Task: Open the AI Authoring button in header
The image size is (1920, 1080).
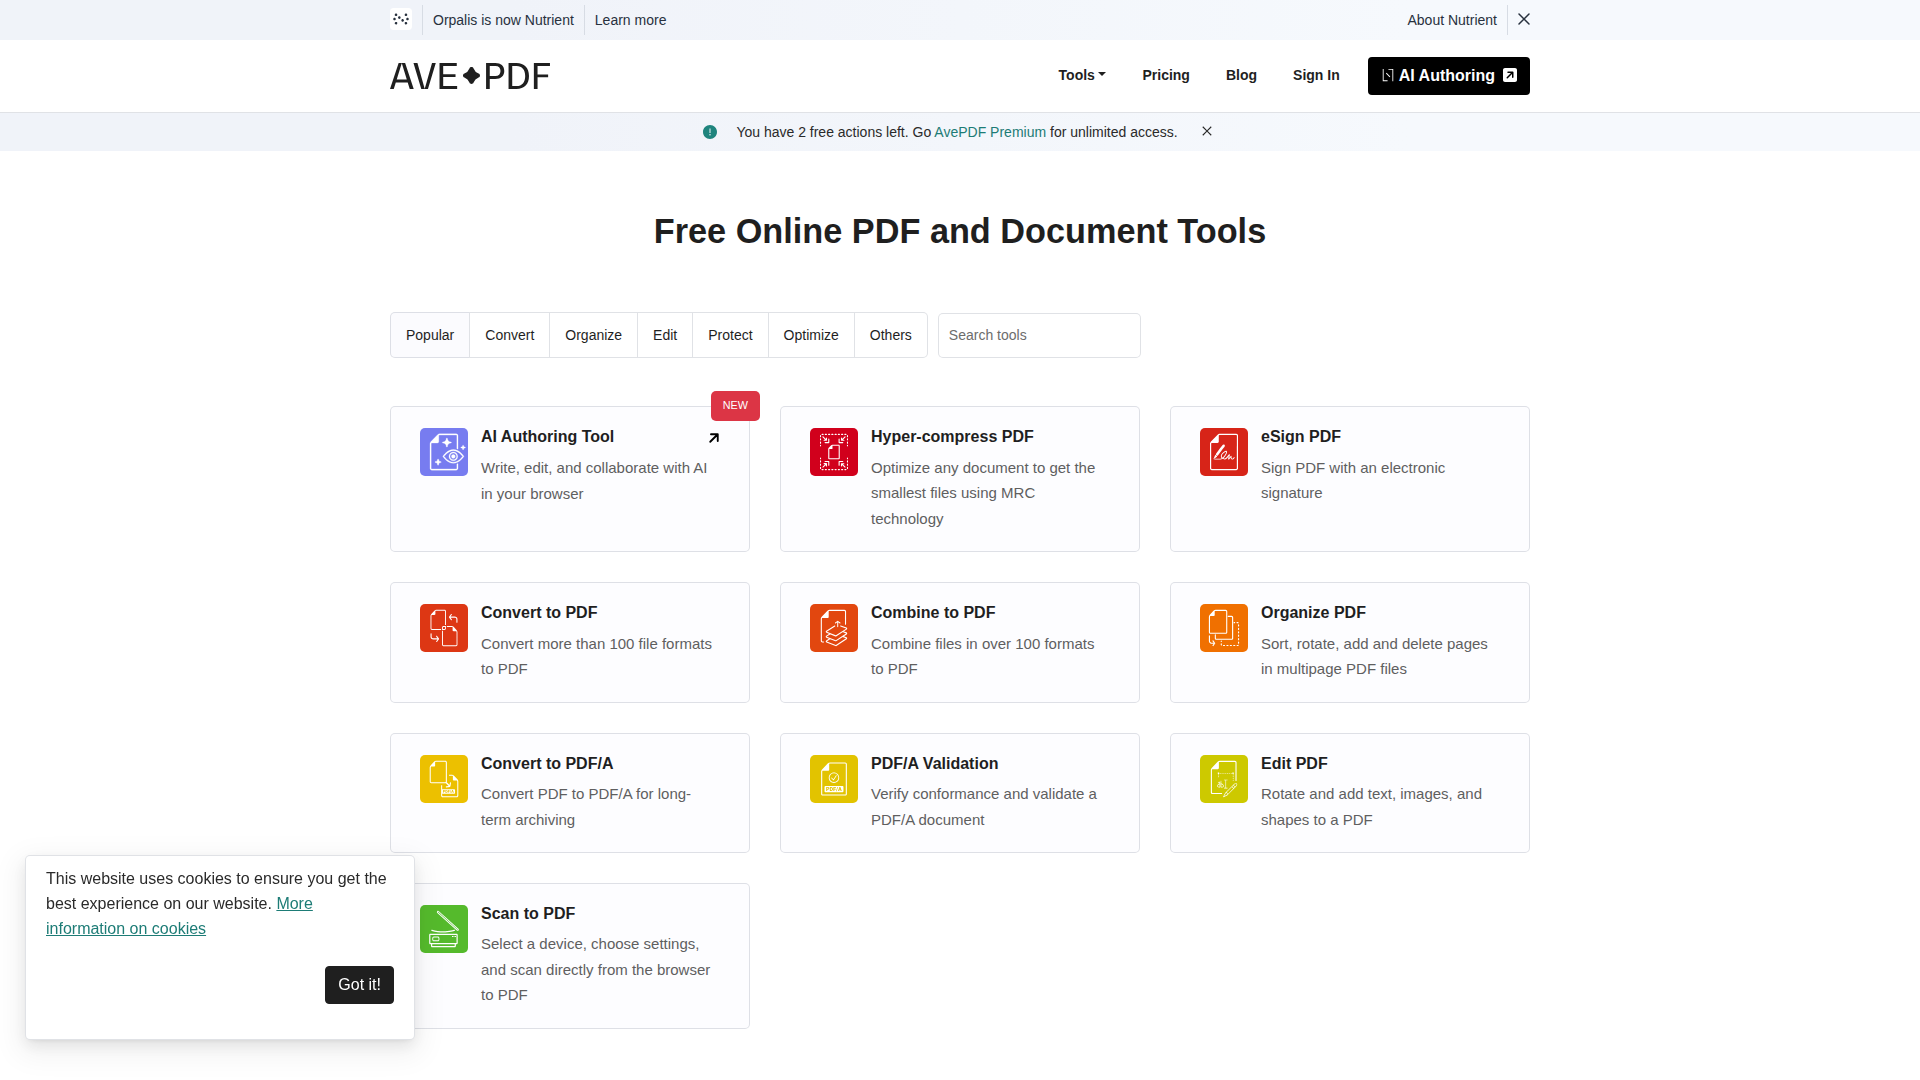Action: tap(1449, 76)
